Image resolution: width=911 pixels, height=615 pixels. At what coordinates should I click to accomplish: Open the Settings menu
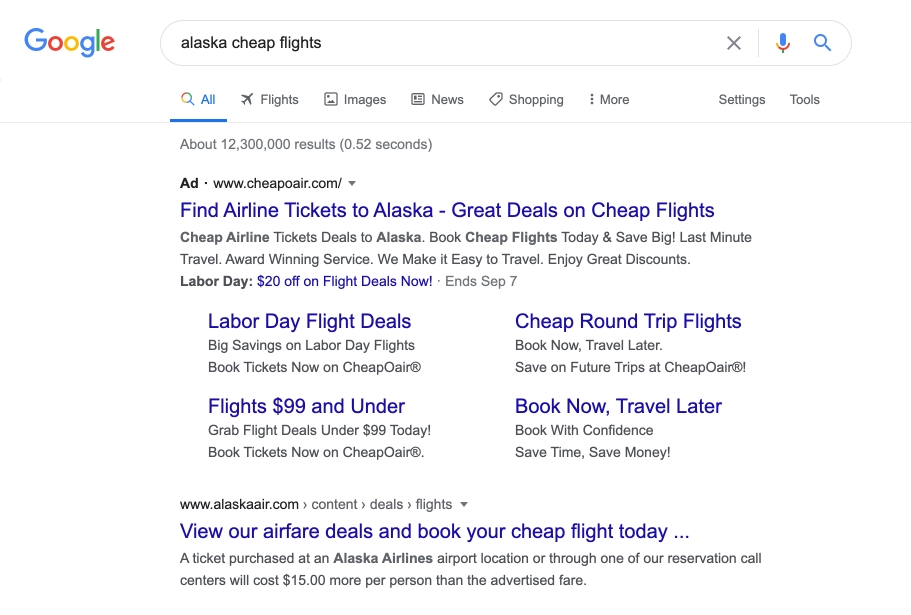coord(741,99)
